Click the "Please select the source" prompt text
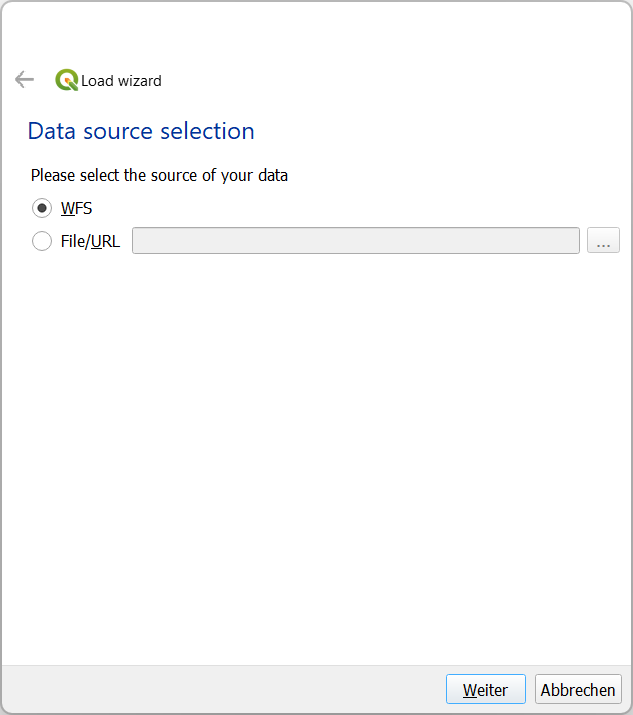The width and height of the screenshot is (633, 715). pos(159,175)
